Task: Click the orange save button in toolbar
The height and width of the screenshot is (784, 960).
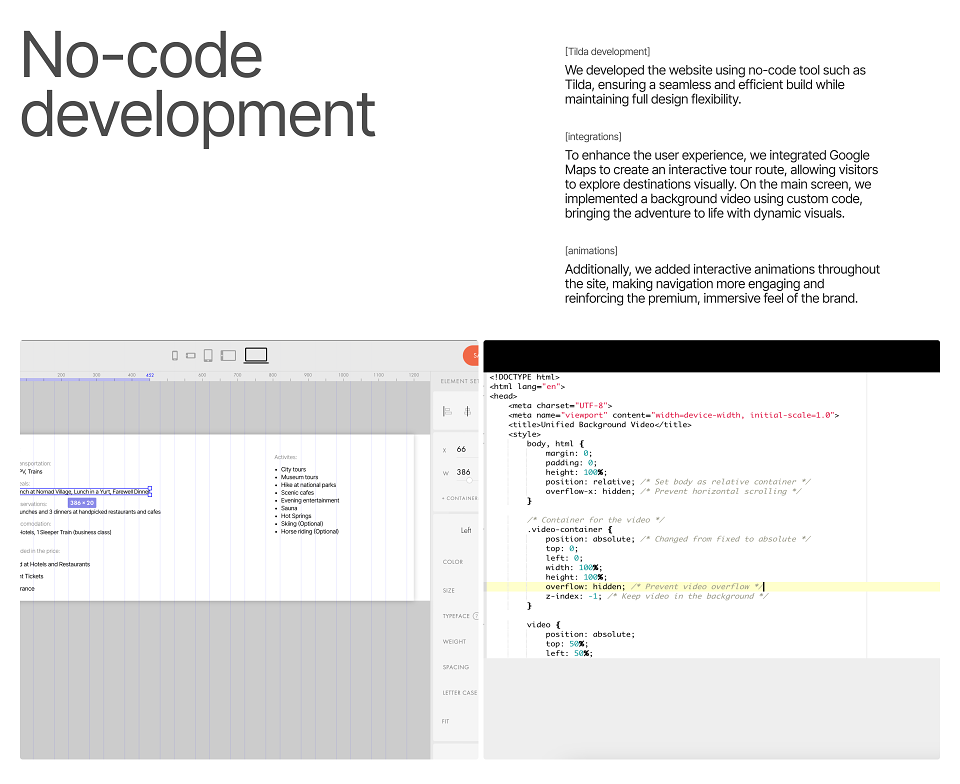Action: (471, 356)
